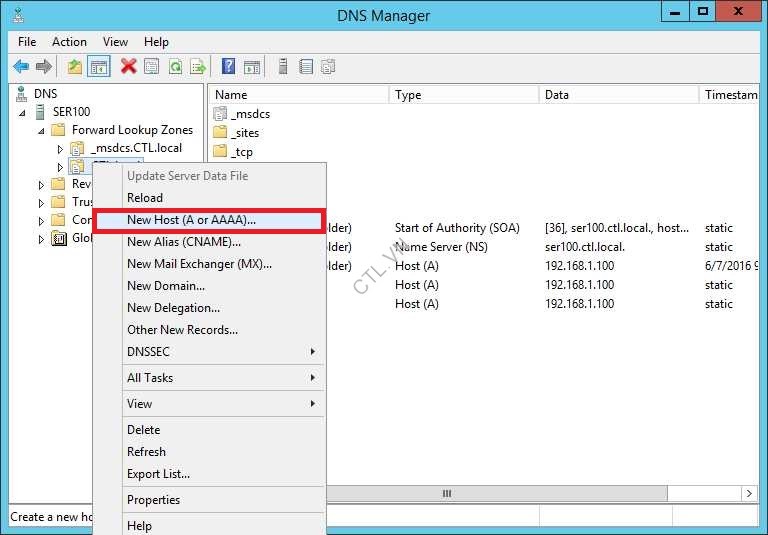The width and height of the screenshot is (768, 535).
Task: Open the Action menu in menu bar
Action: coord(69,42)
